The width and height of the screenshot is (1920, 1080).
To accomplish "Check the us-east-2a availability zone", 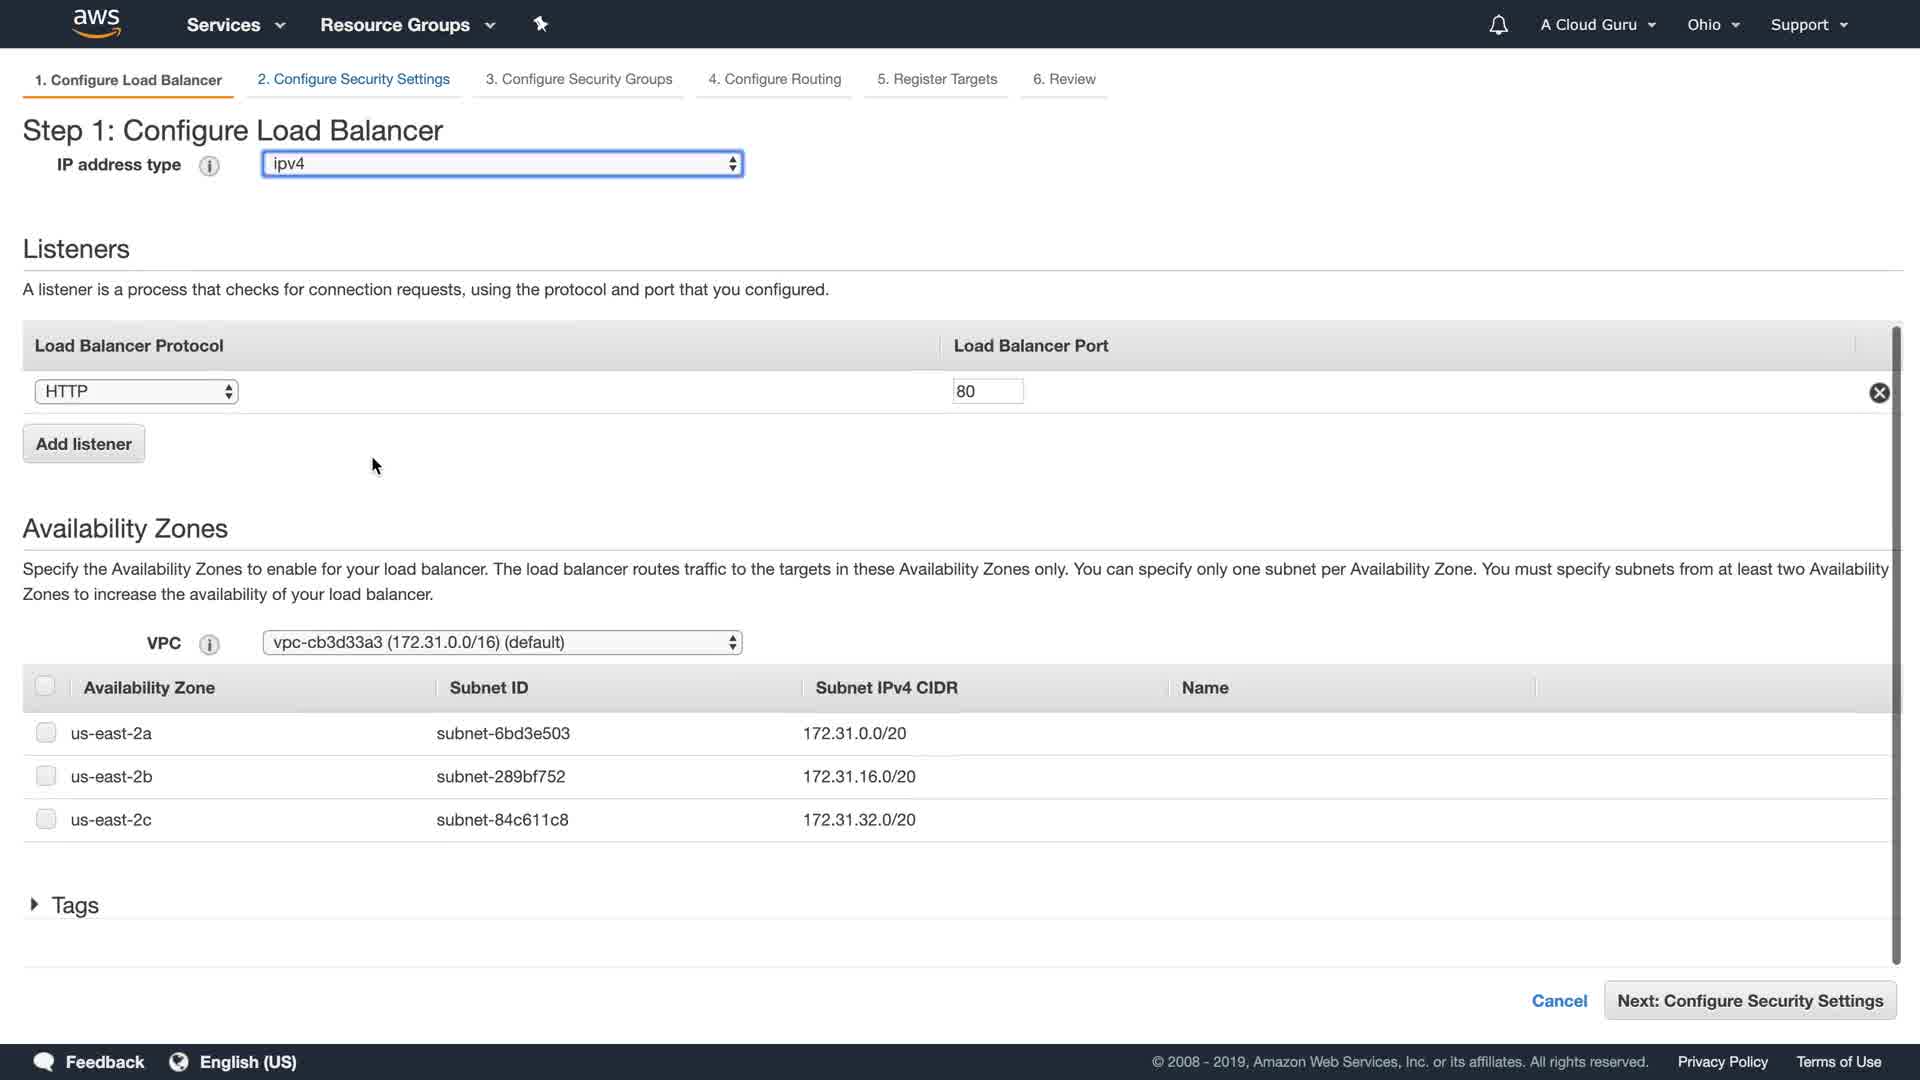I will tap(46, 733).
